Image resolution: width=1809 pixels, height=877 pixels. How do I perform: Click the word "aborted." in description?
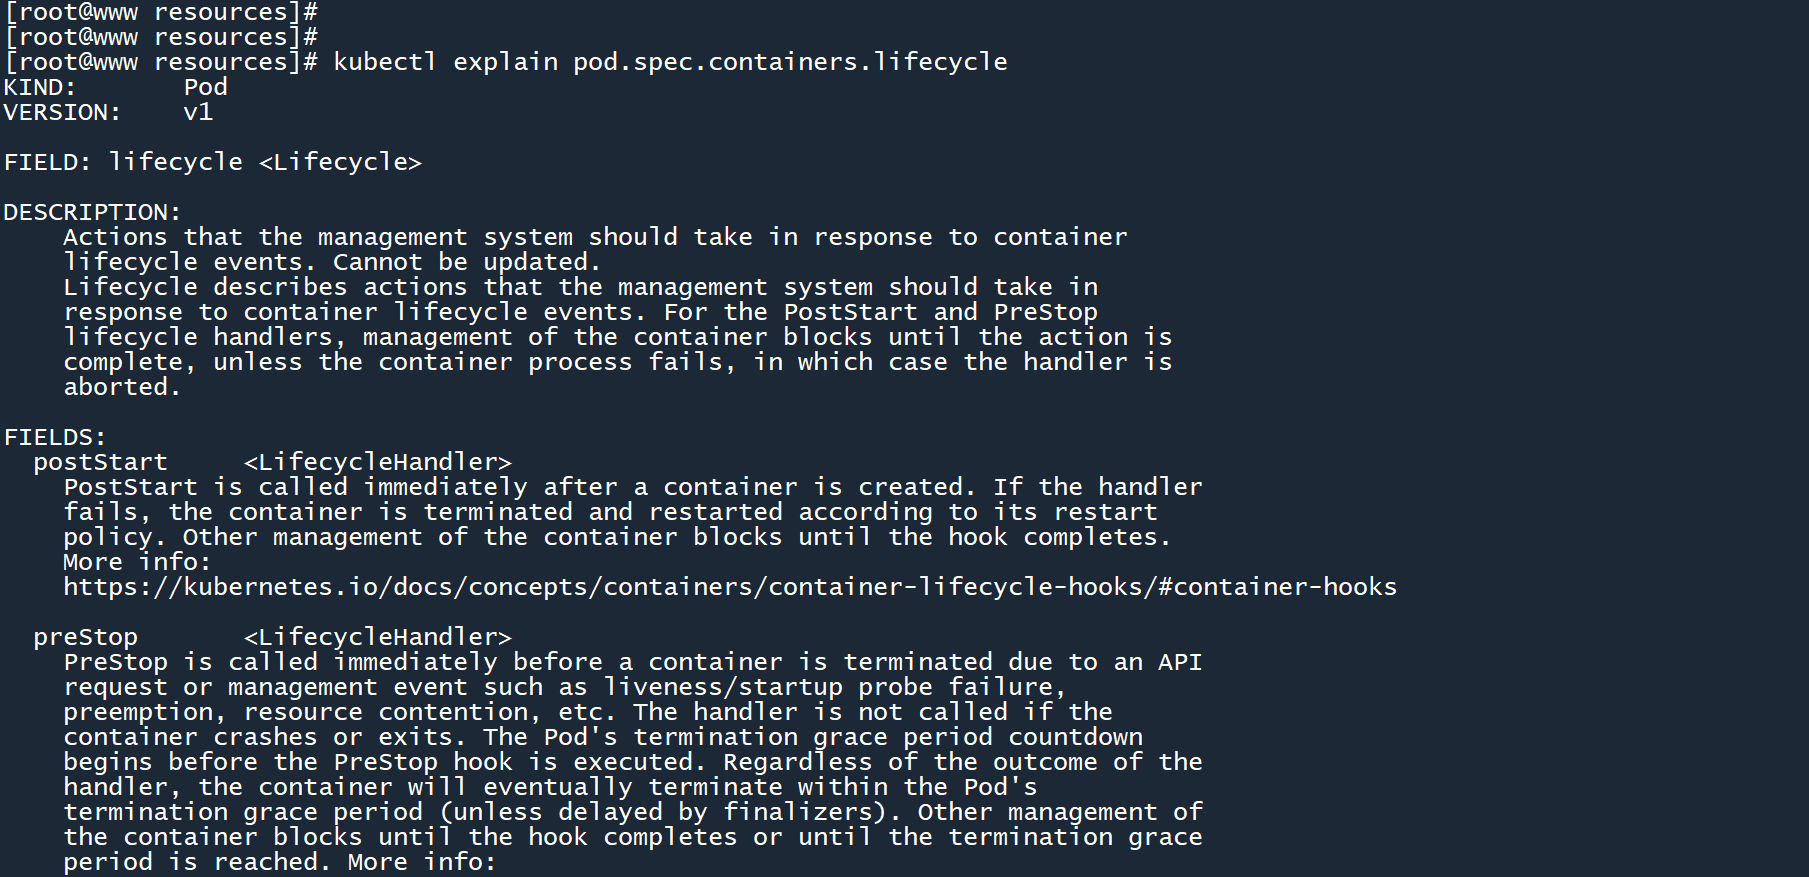pyautogui.click(x=122, y=387)
